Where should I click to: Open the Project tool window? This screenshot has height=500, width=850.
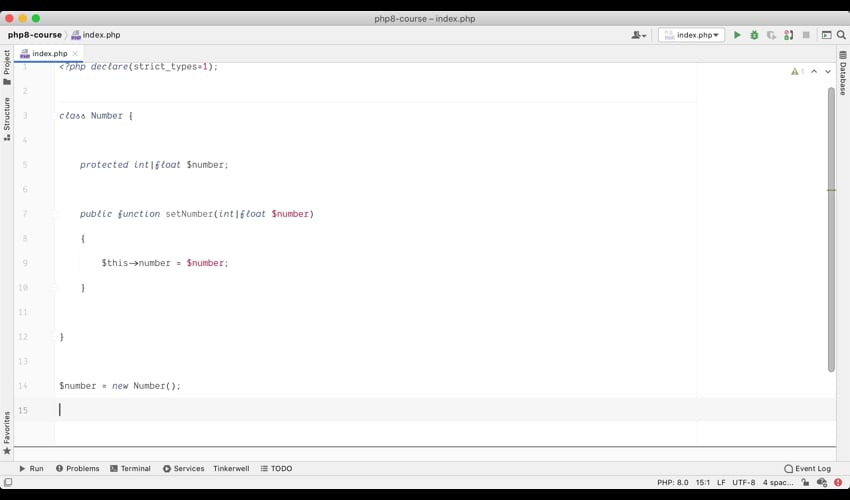click(7, 67)
